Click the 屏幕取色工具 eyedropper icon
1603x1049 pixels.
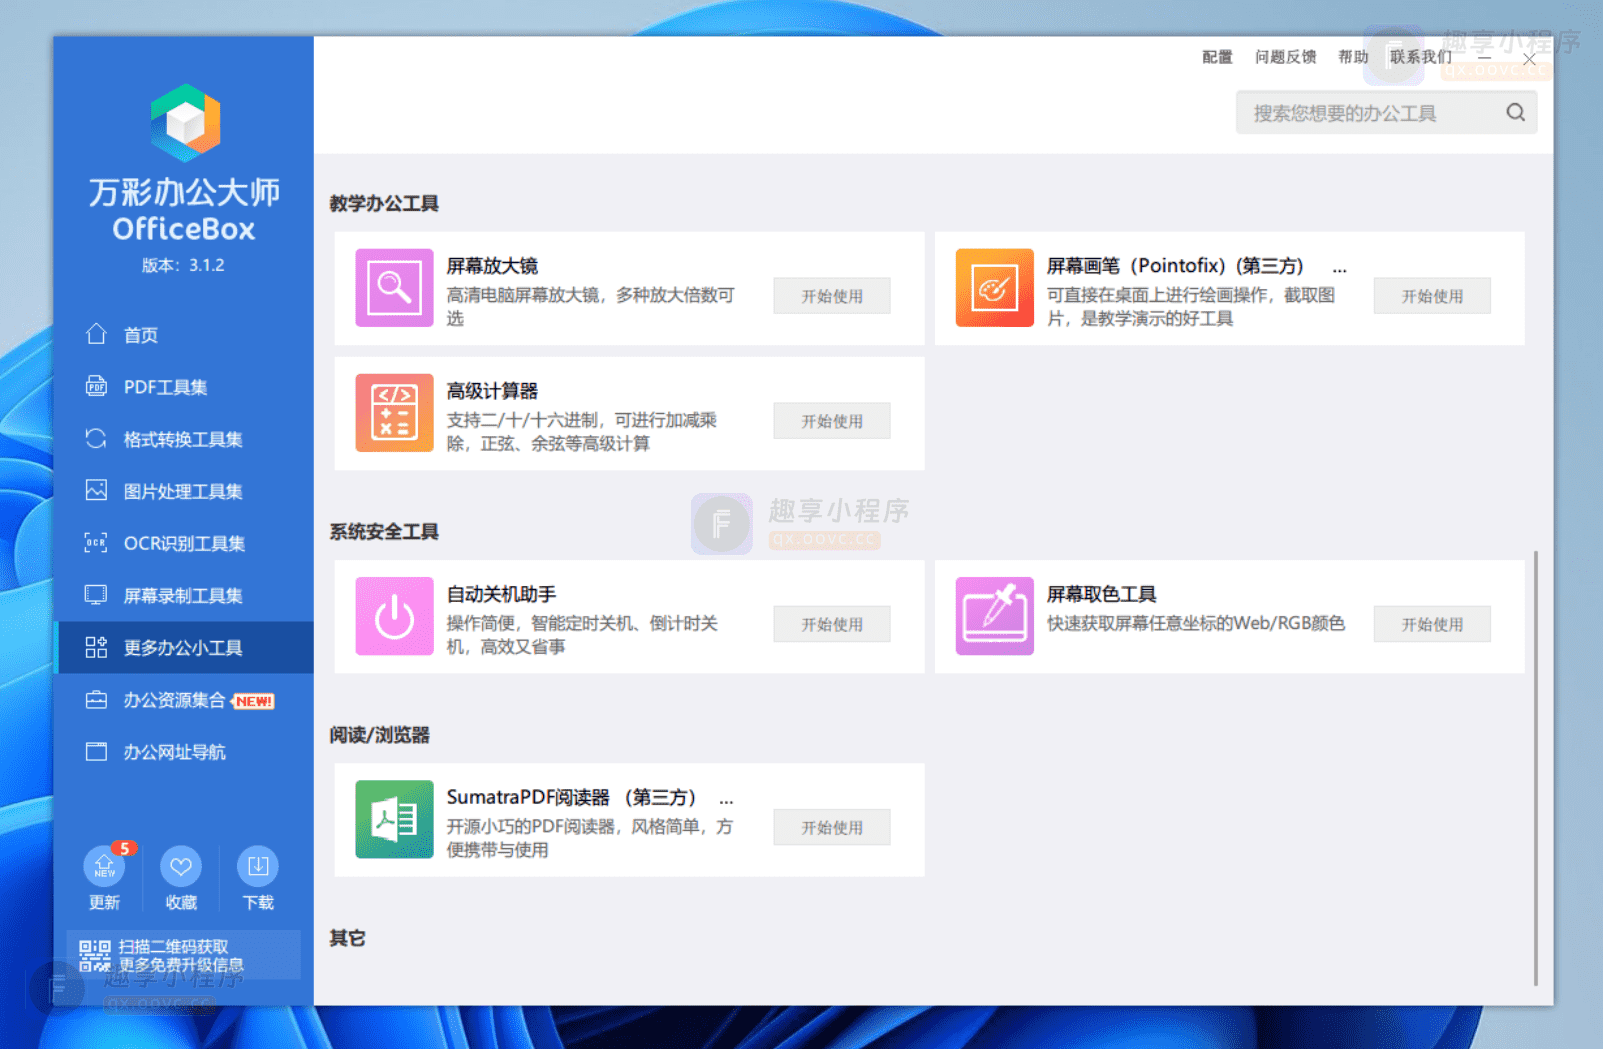point(994,616)
